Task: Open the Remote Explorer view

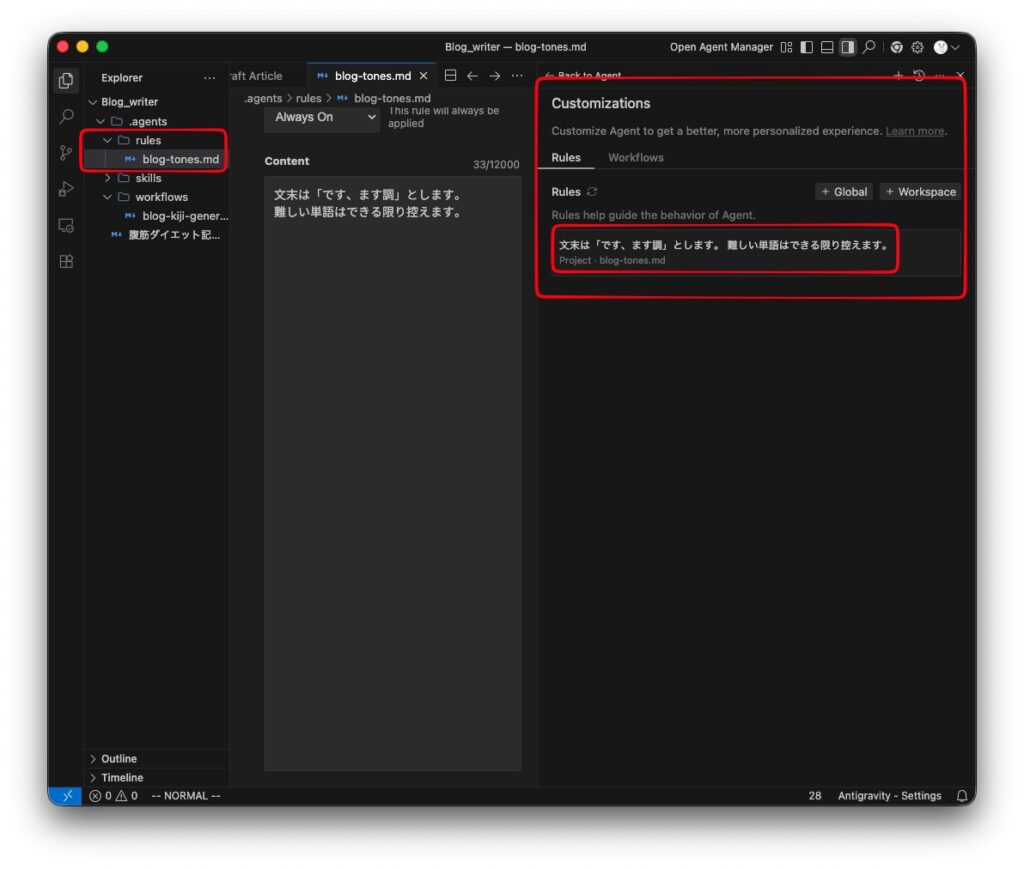Action: click(x=66, y=225)
